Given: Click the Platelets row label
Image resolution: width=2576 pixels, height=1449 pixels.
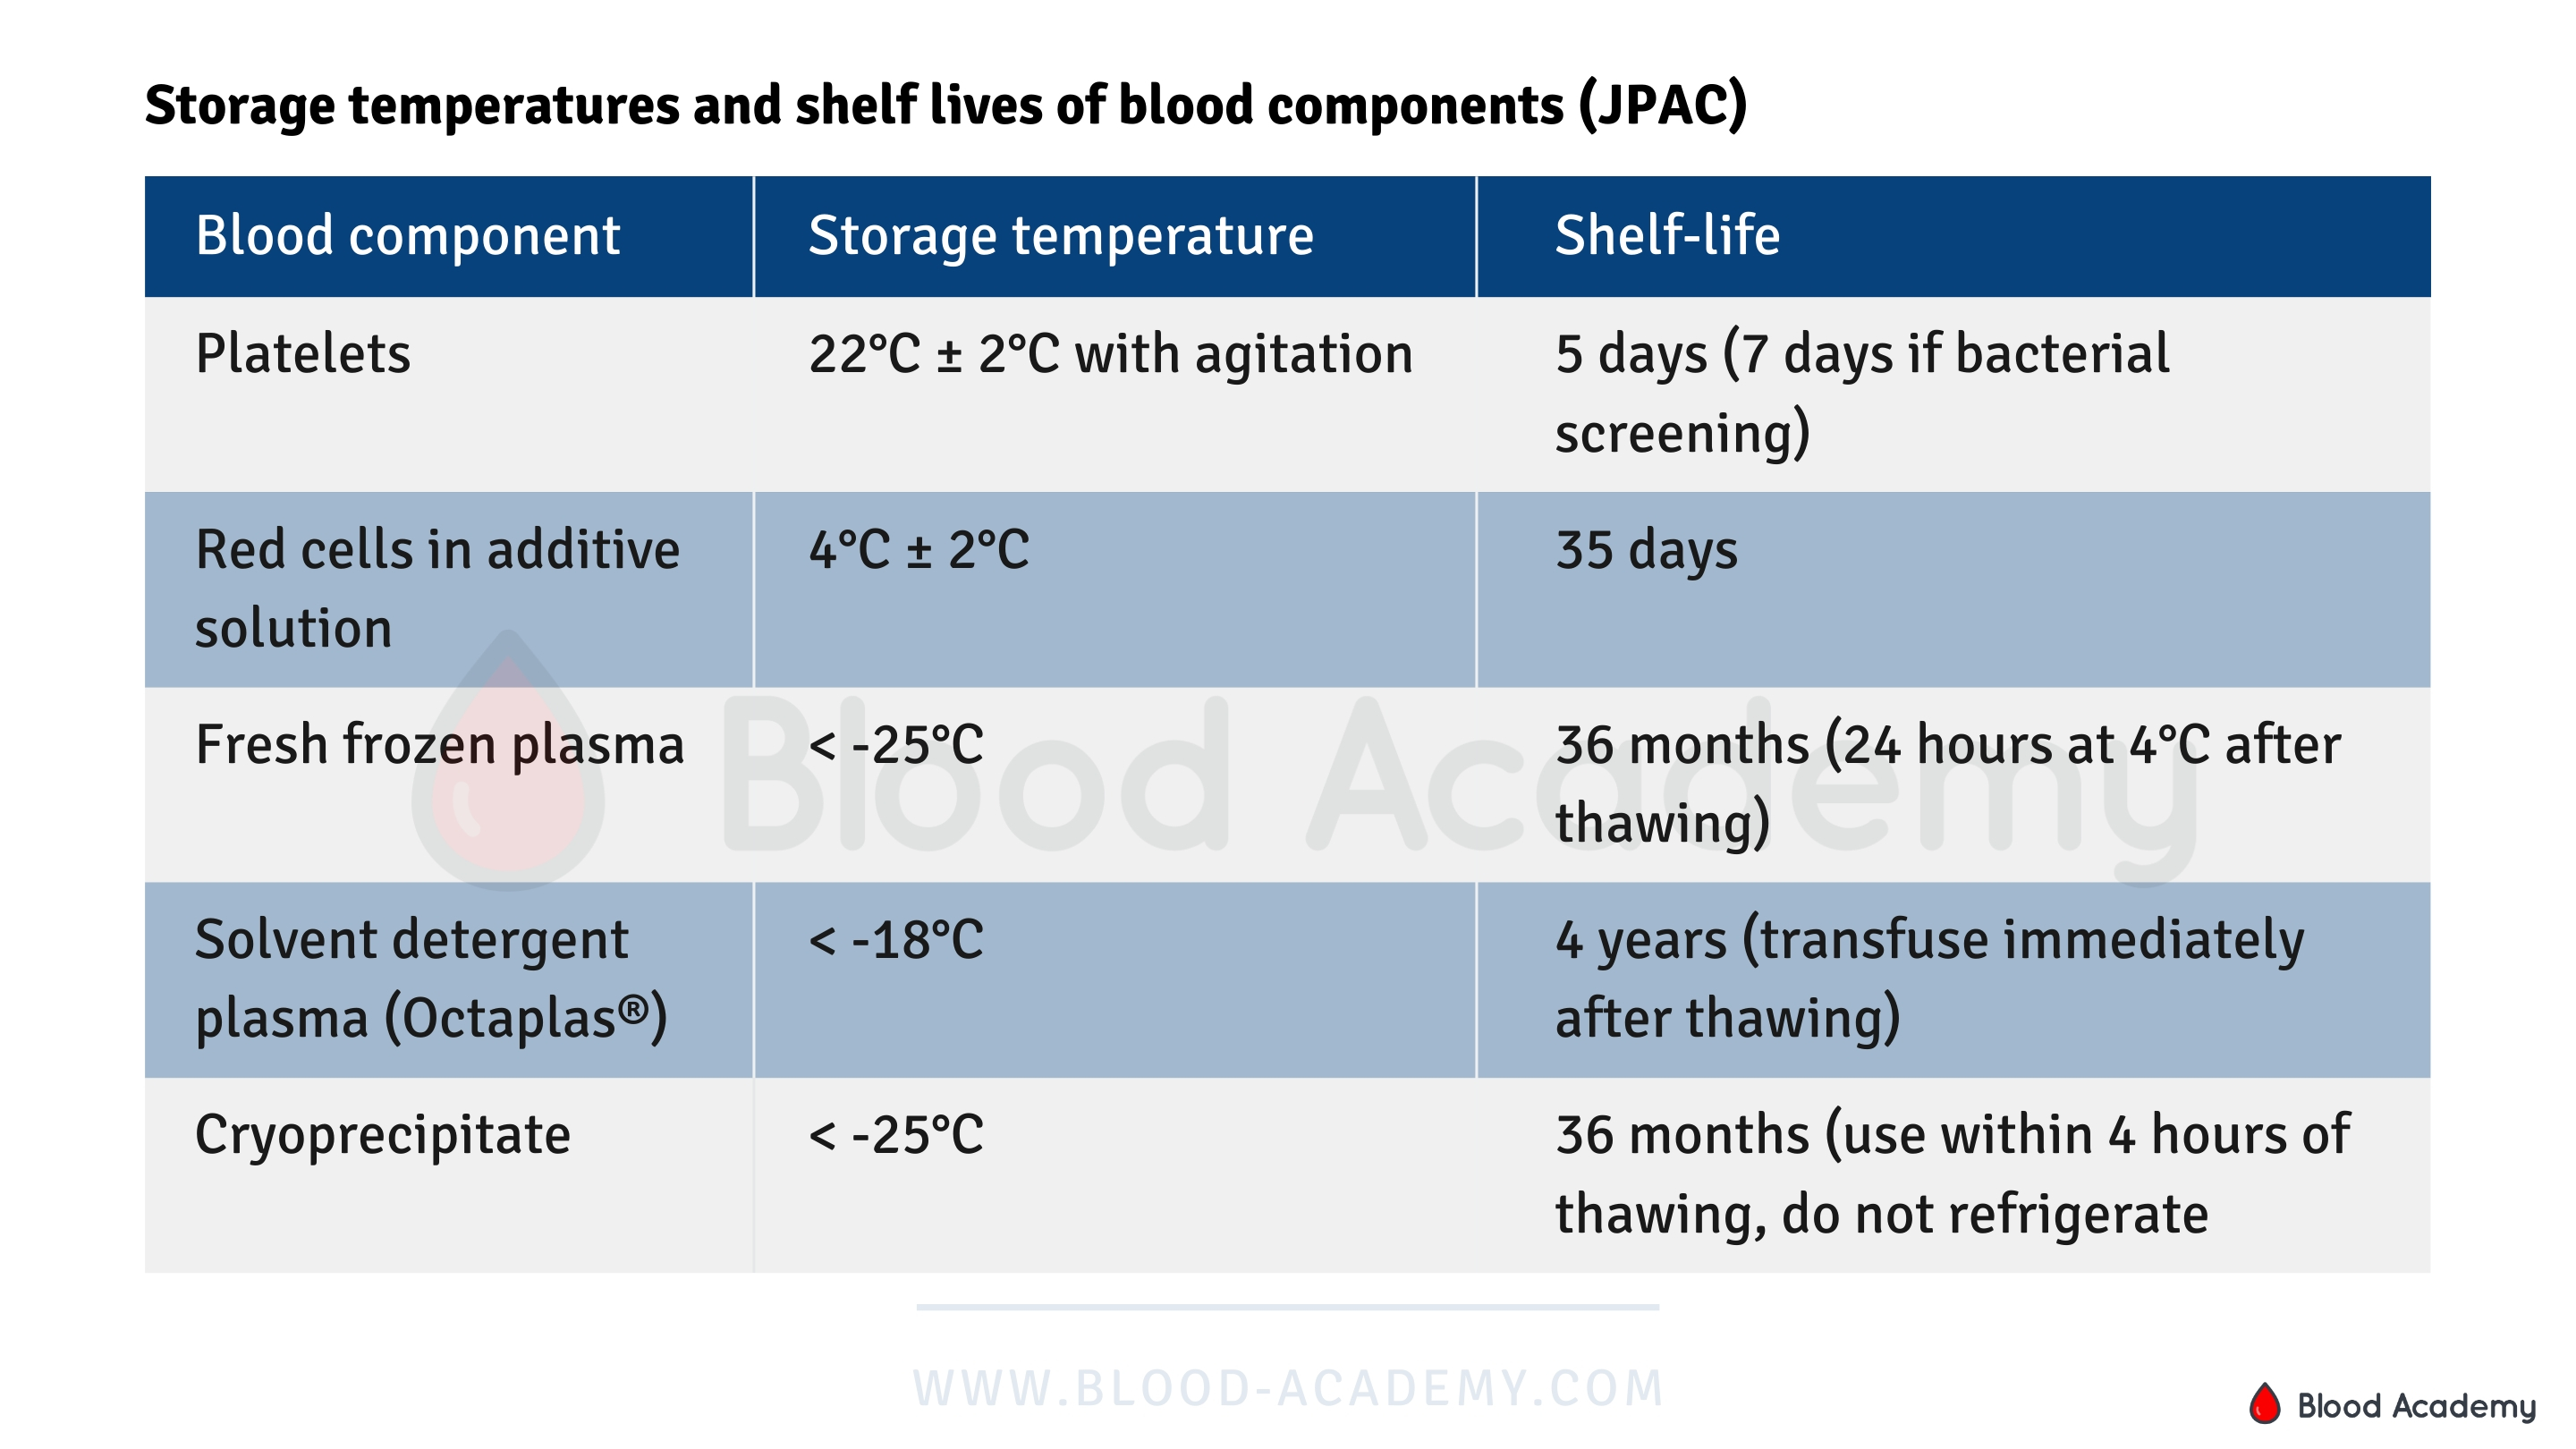Looking at the screenshot, I should (303, 354).
